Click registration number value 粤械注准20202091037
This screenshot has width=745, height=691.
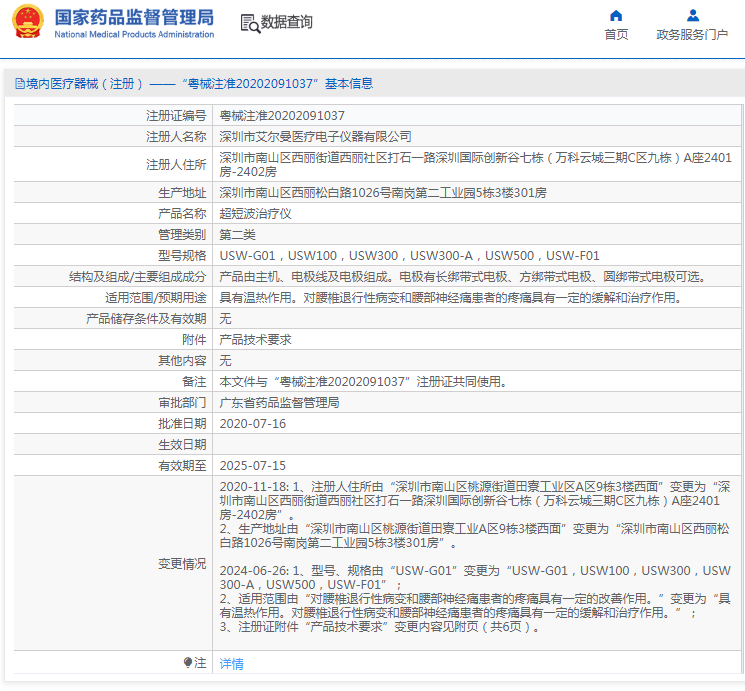[x=282, y=116]
